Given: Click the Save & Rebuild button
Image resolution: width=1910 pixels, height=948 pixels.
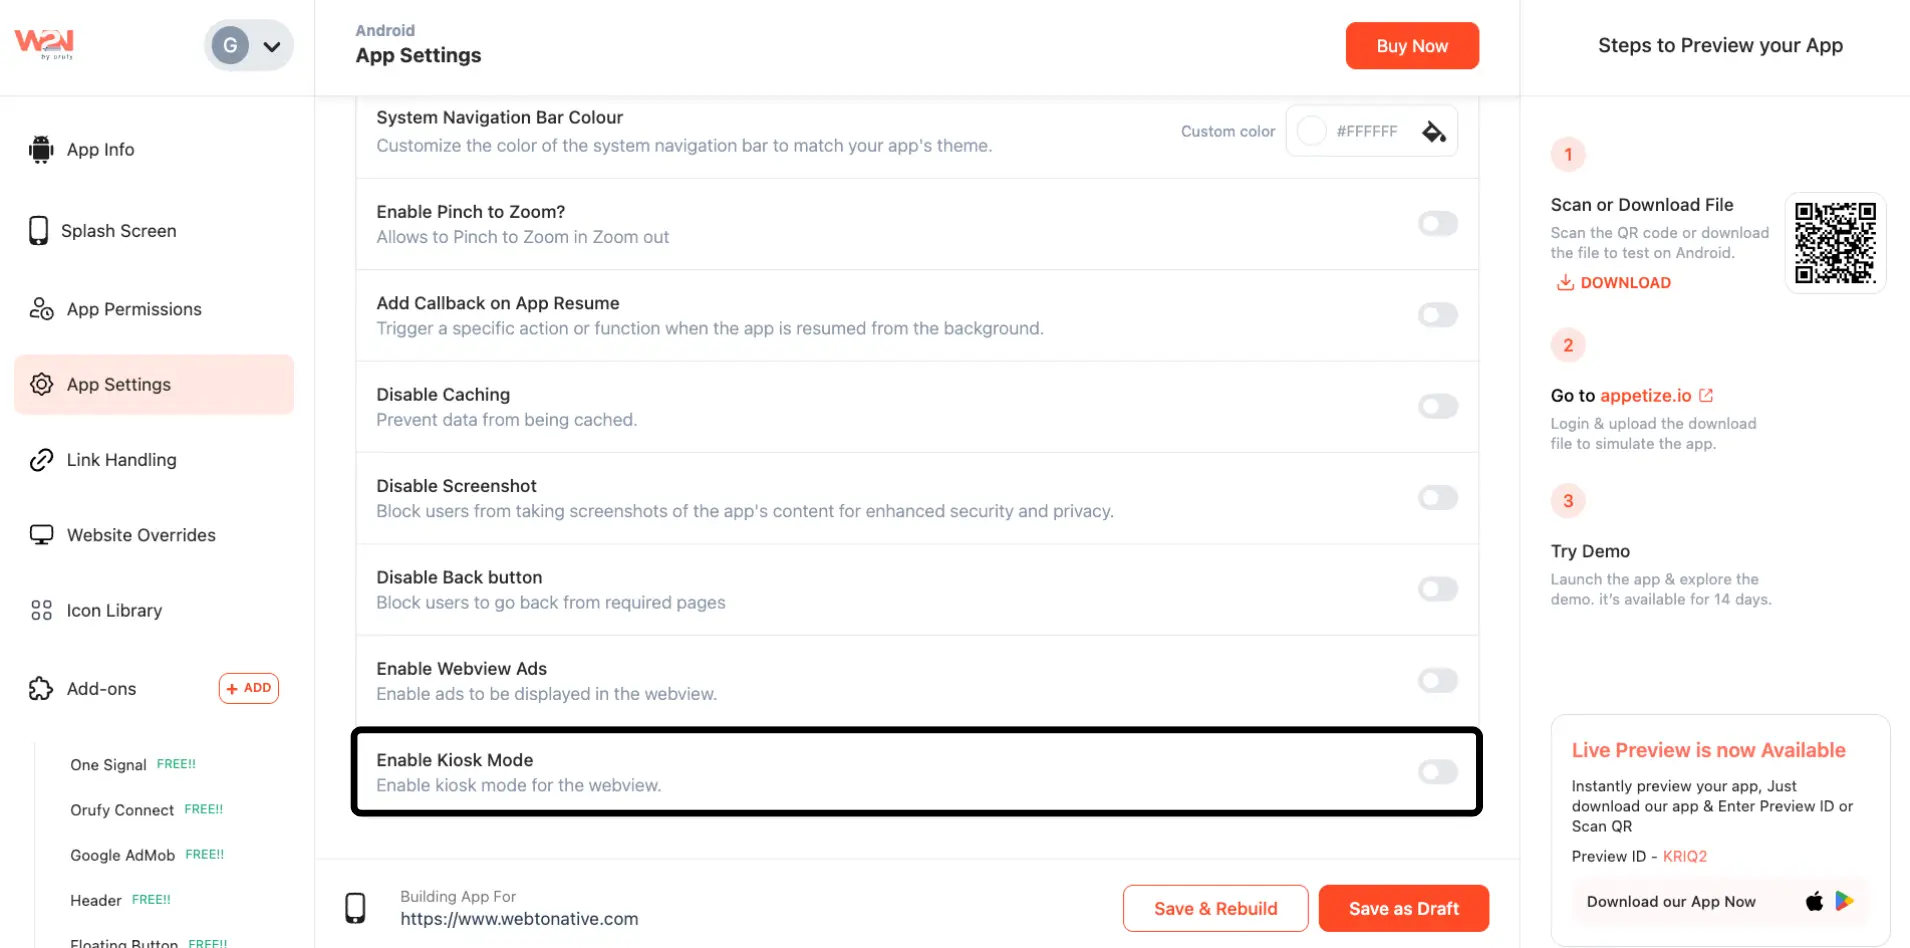Looking at the screenshot, I should pyautogui.click(x=1215, y=908).
